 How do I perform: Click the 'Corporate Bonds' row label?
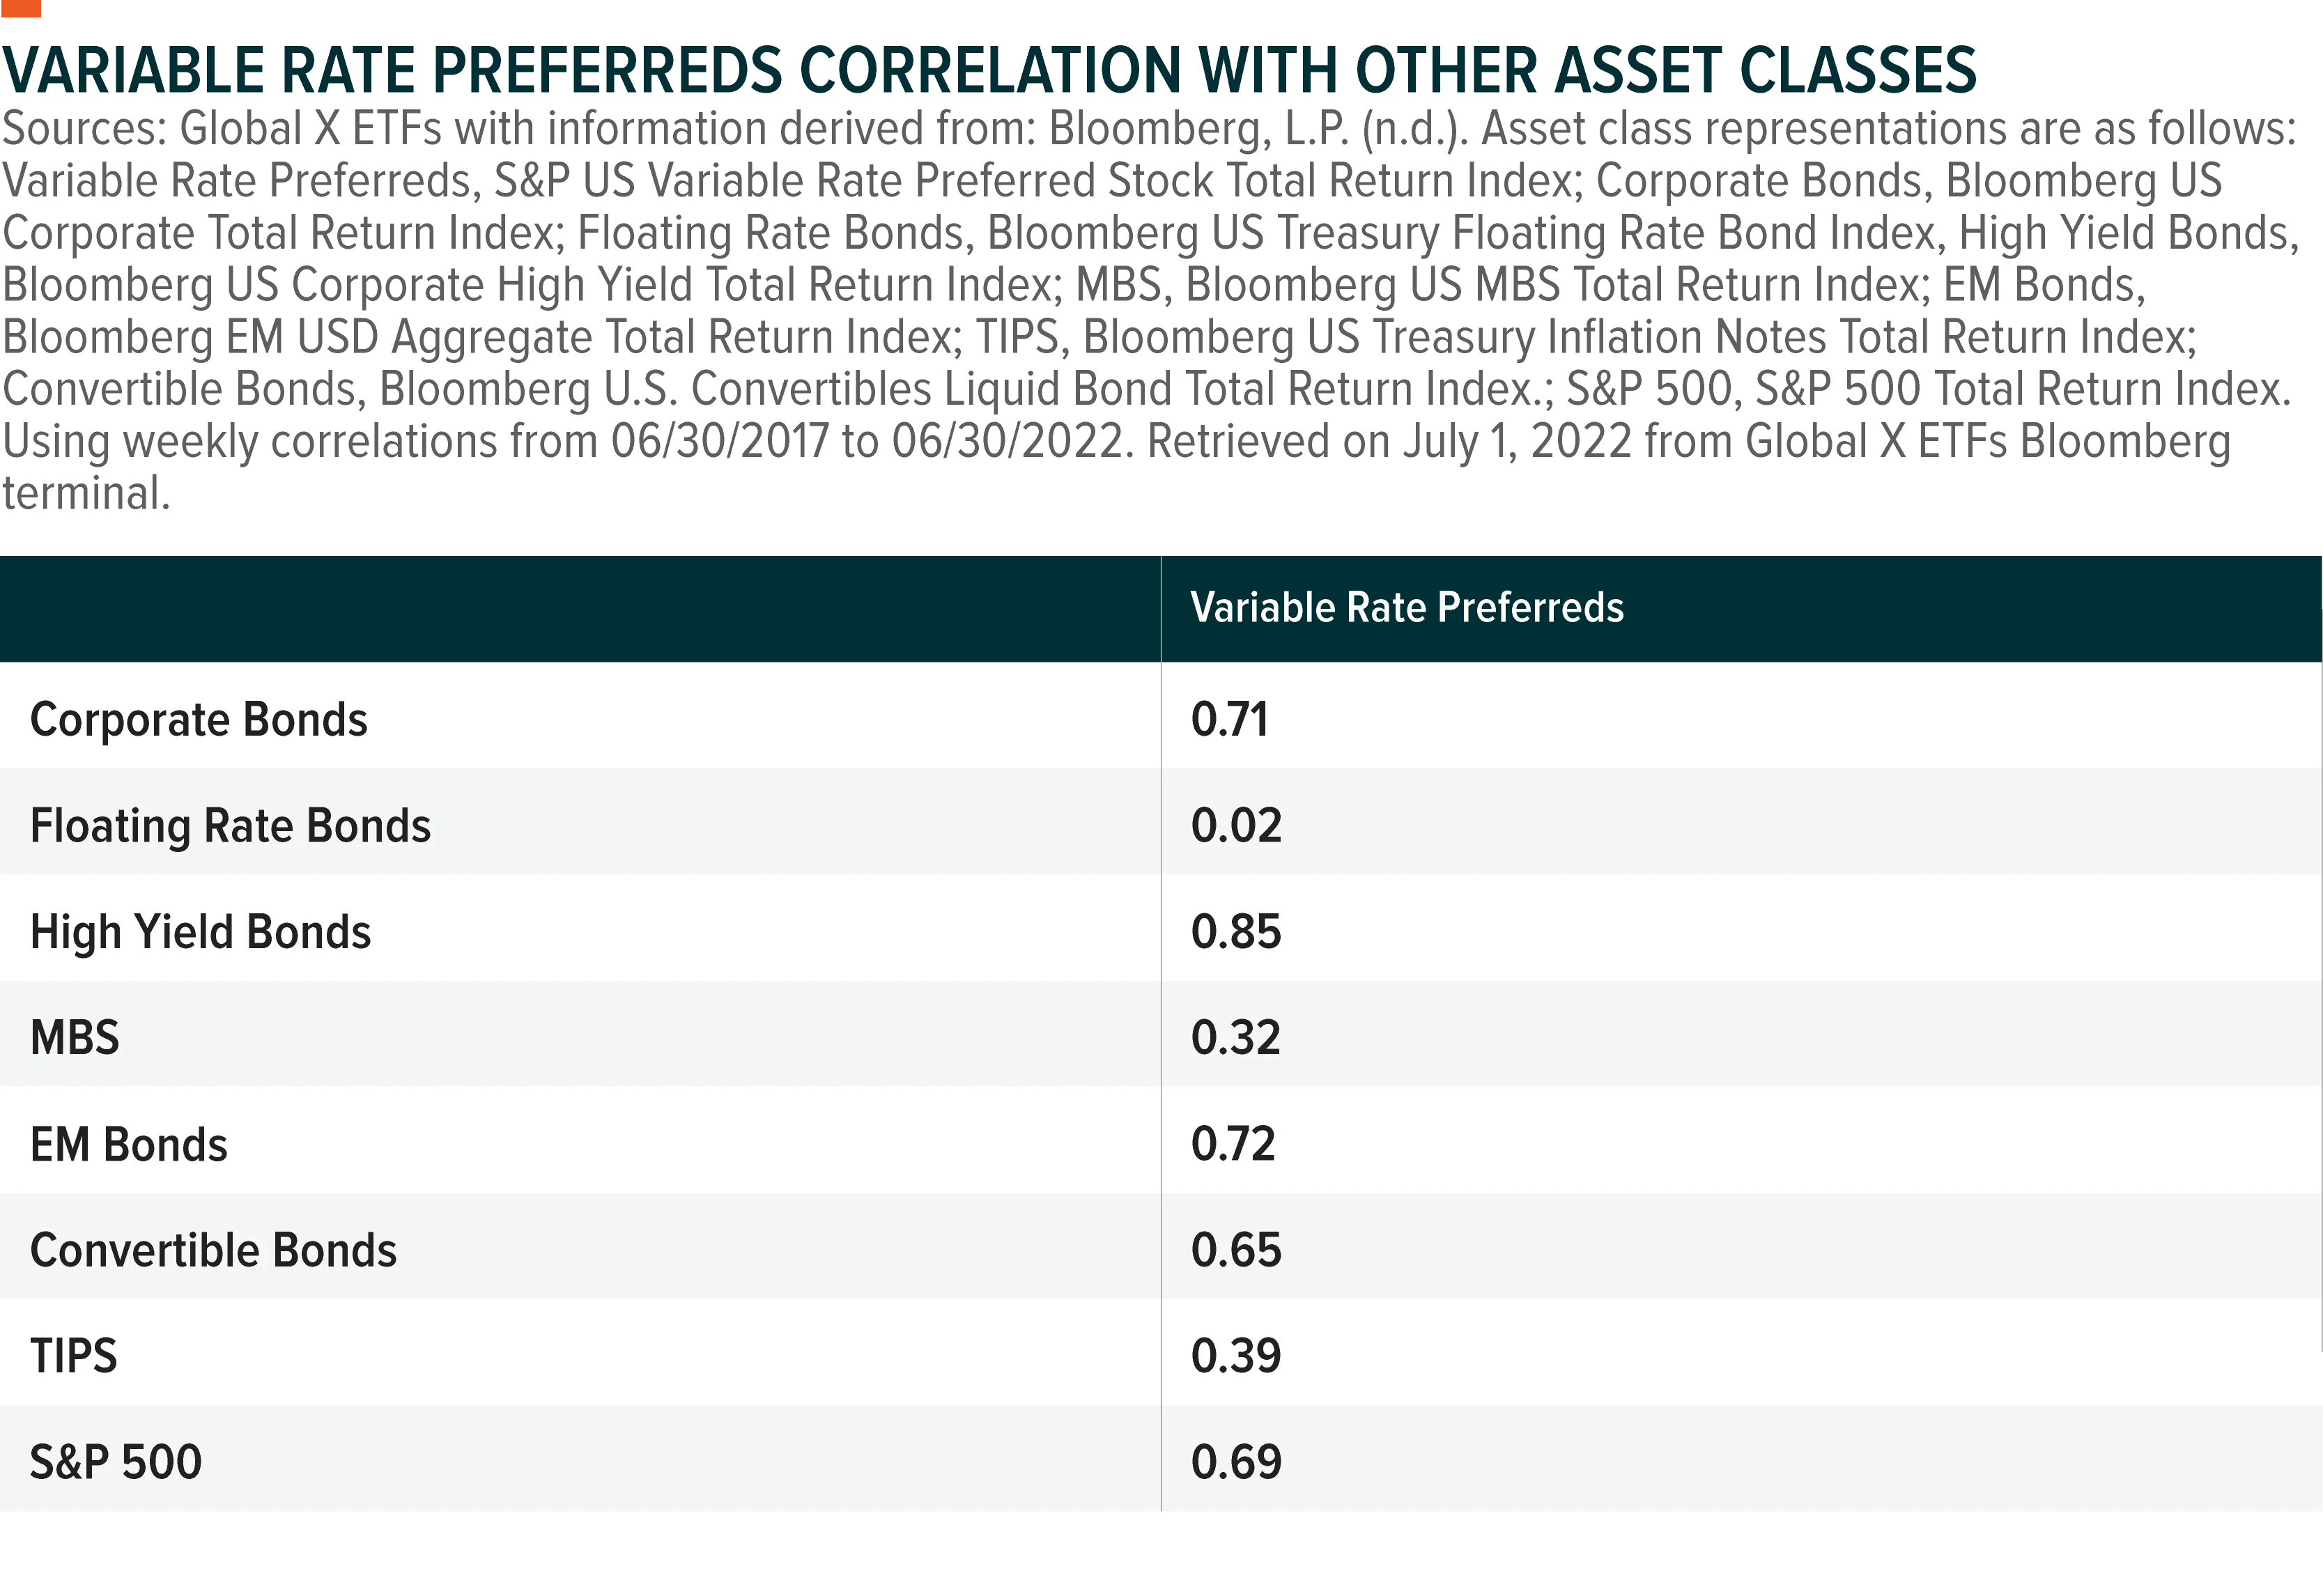click(199, 721)
